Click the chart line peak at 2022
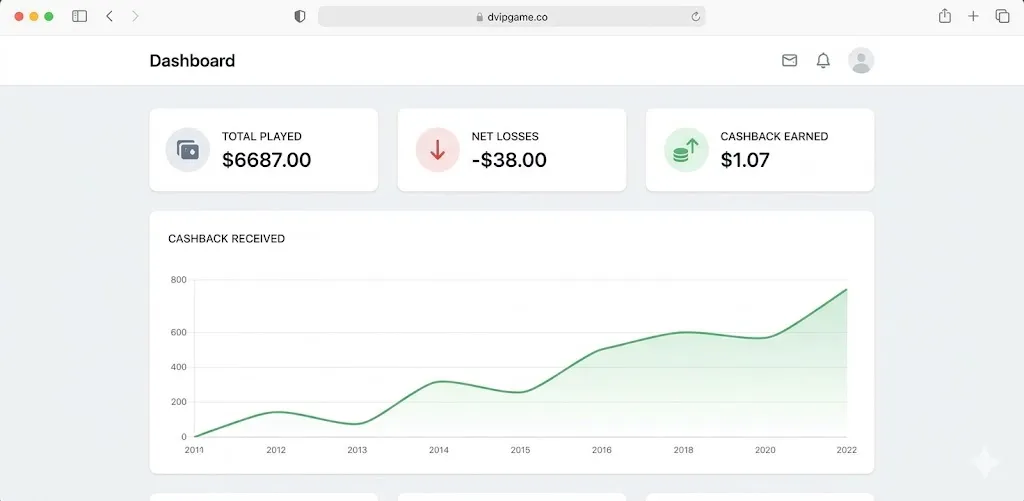Image resolution: width=1024 pixels, height=501 pixels. [846, 289]
